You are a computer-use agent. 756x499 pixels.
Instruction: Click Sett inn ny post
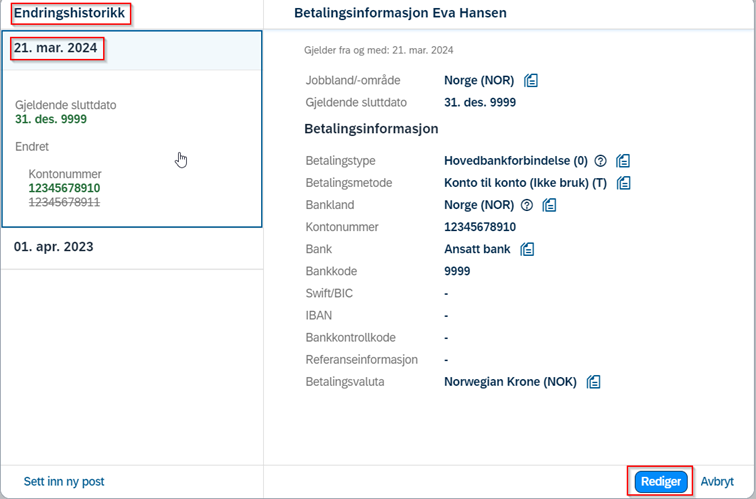coord(64,482)
